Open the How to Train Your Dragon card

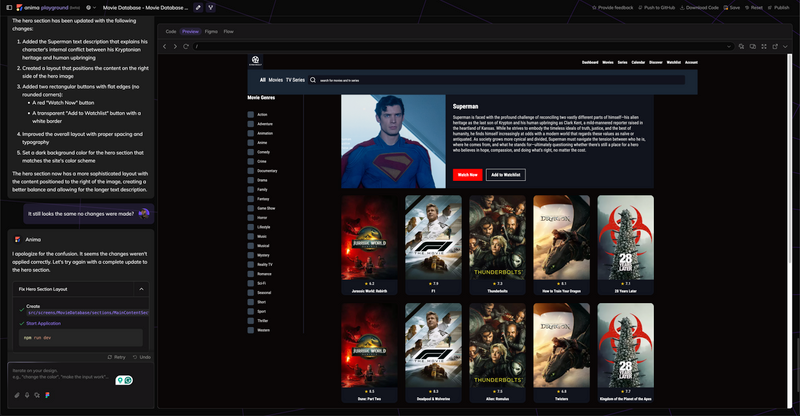tap(561, 245)
